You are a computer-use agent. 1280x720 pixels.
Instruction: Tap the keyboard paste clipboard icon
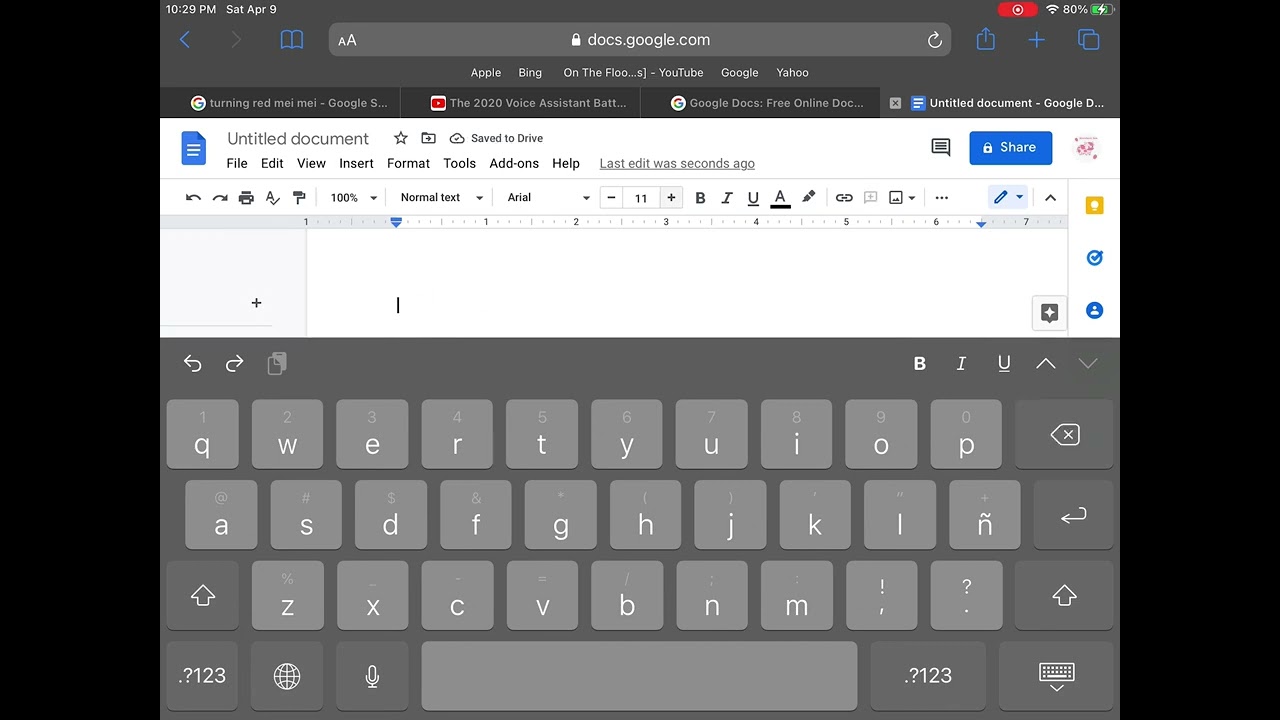click(277, 364)
